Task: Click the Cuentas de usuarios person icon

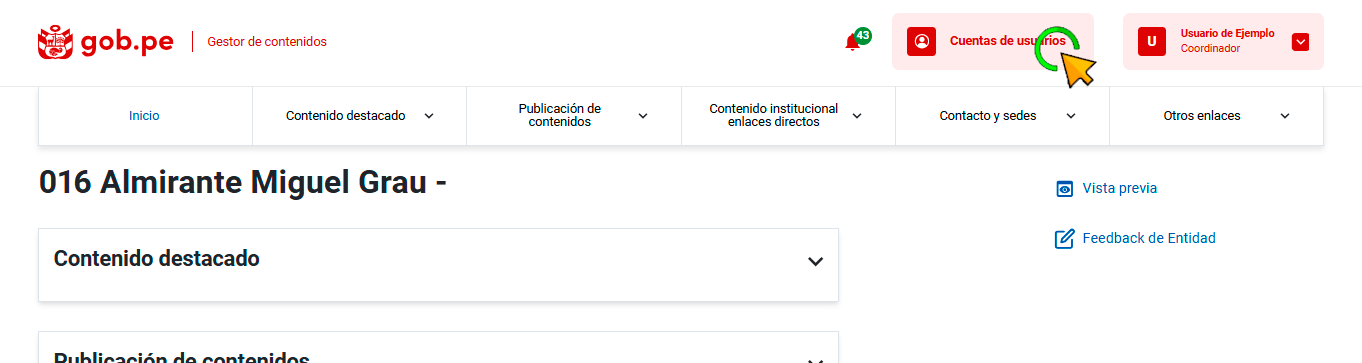Action: pos(922,41)
